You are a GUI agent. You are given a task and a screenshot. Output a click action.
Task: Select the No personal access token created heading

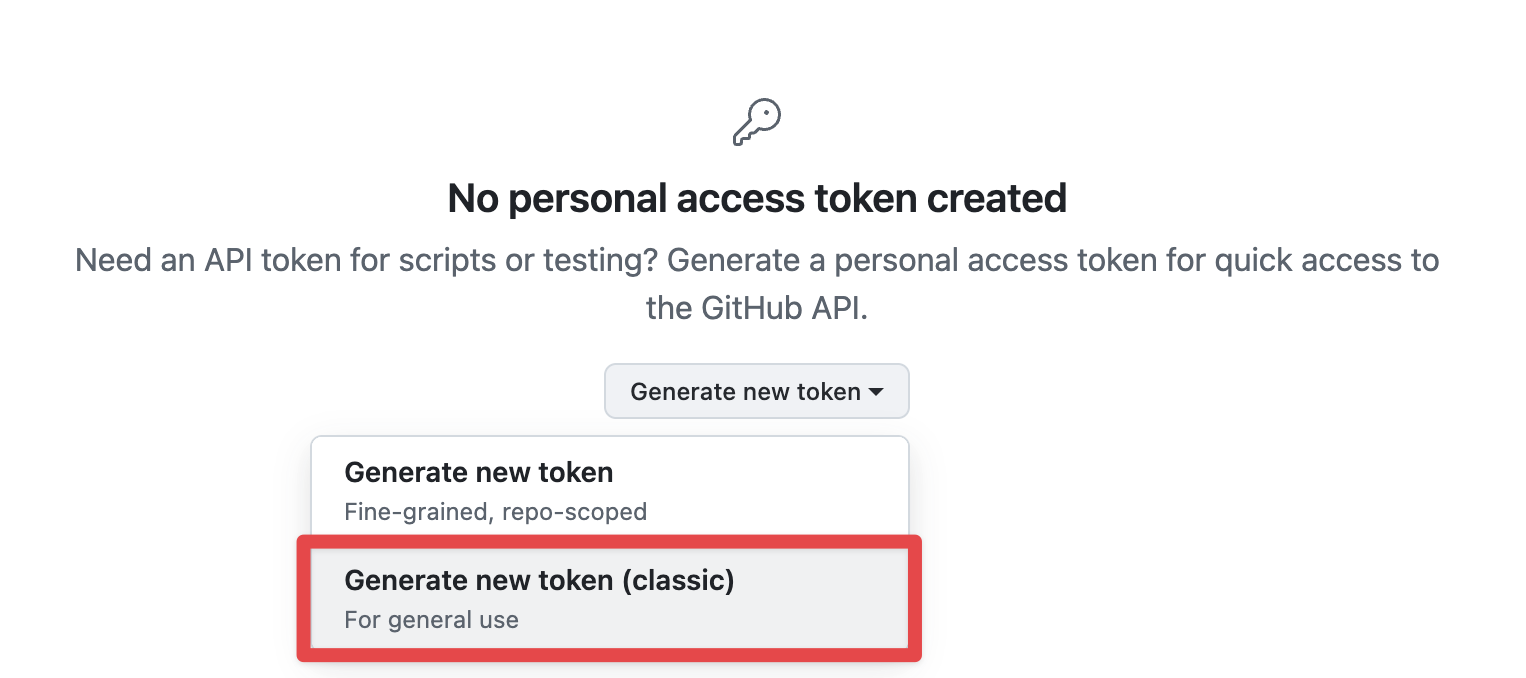pyautogui.click(x=757, y=198)
